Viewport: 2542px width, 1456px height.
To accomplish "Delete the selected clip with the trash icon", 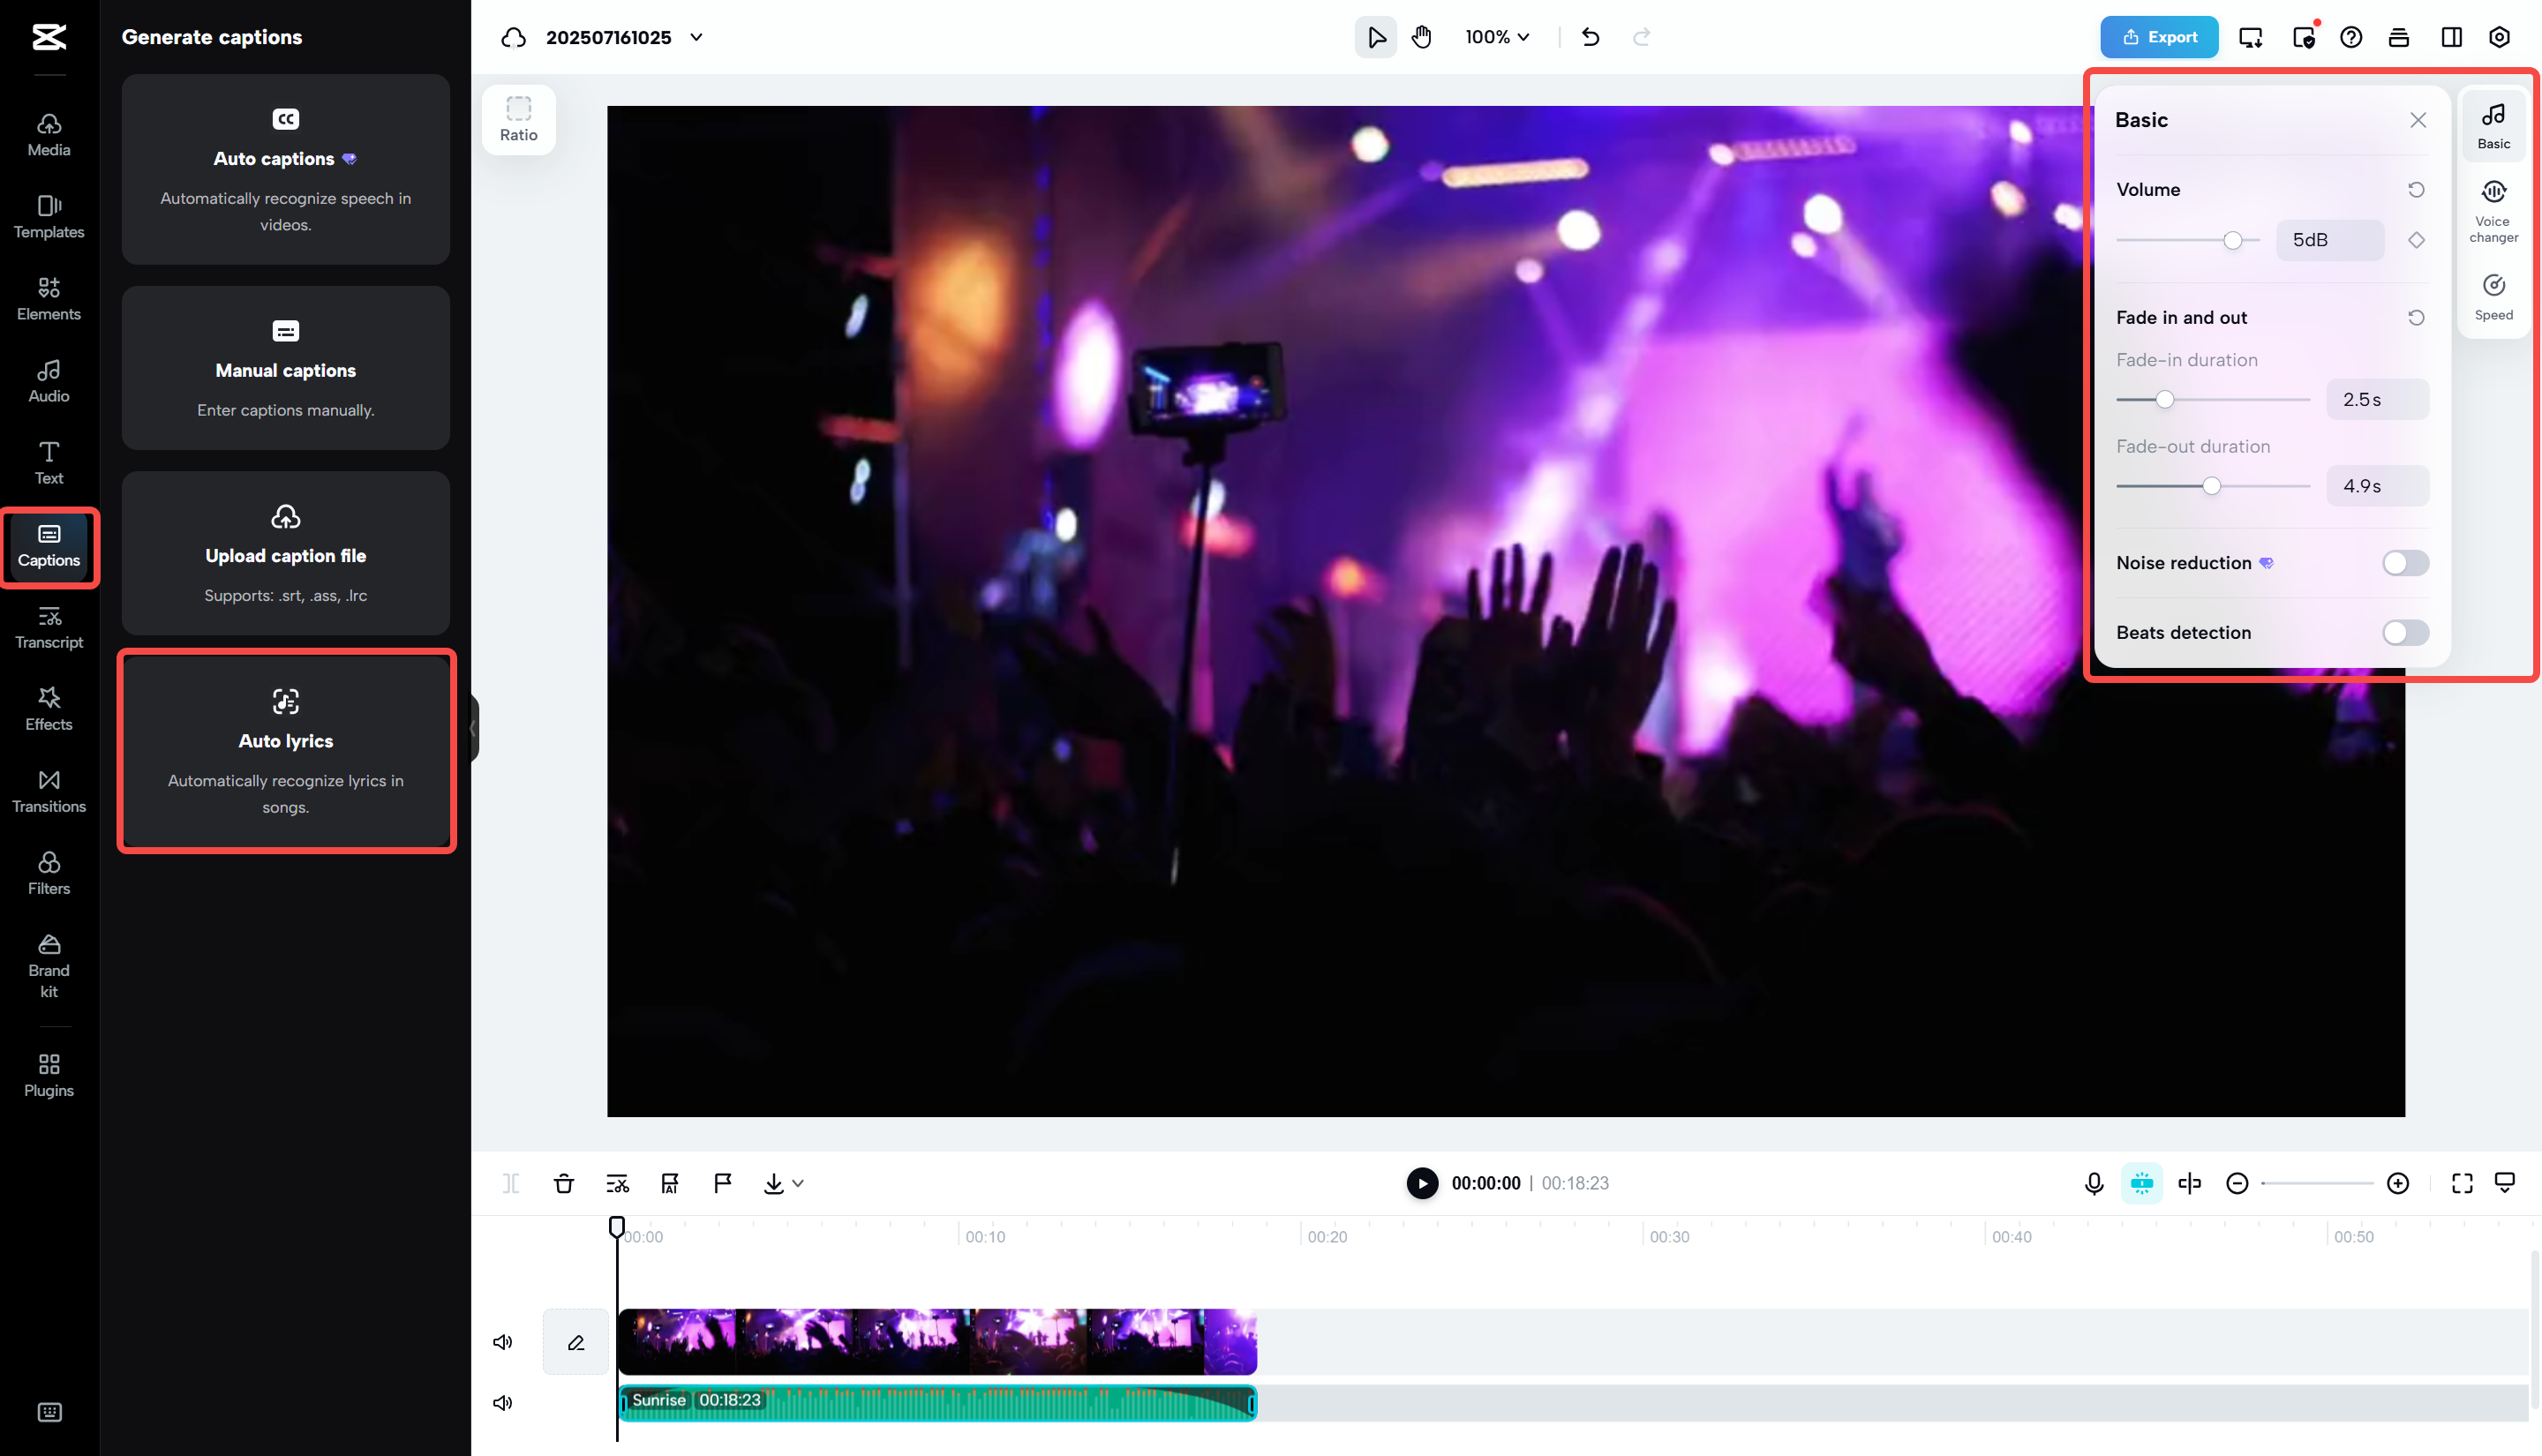I will [x=564, y=1183].
